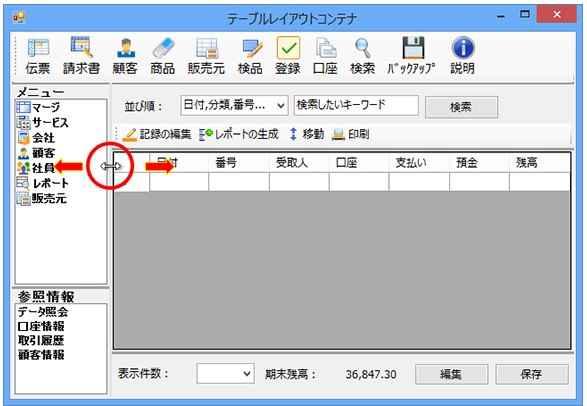Click the 検索したいキーワード search field
The image size is (587, 406).
click(356, 105)
